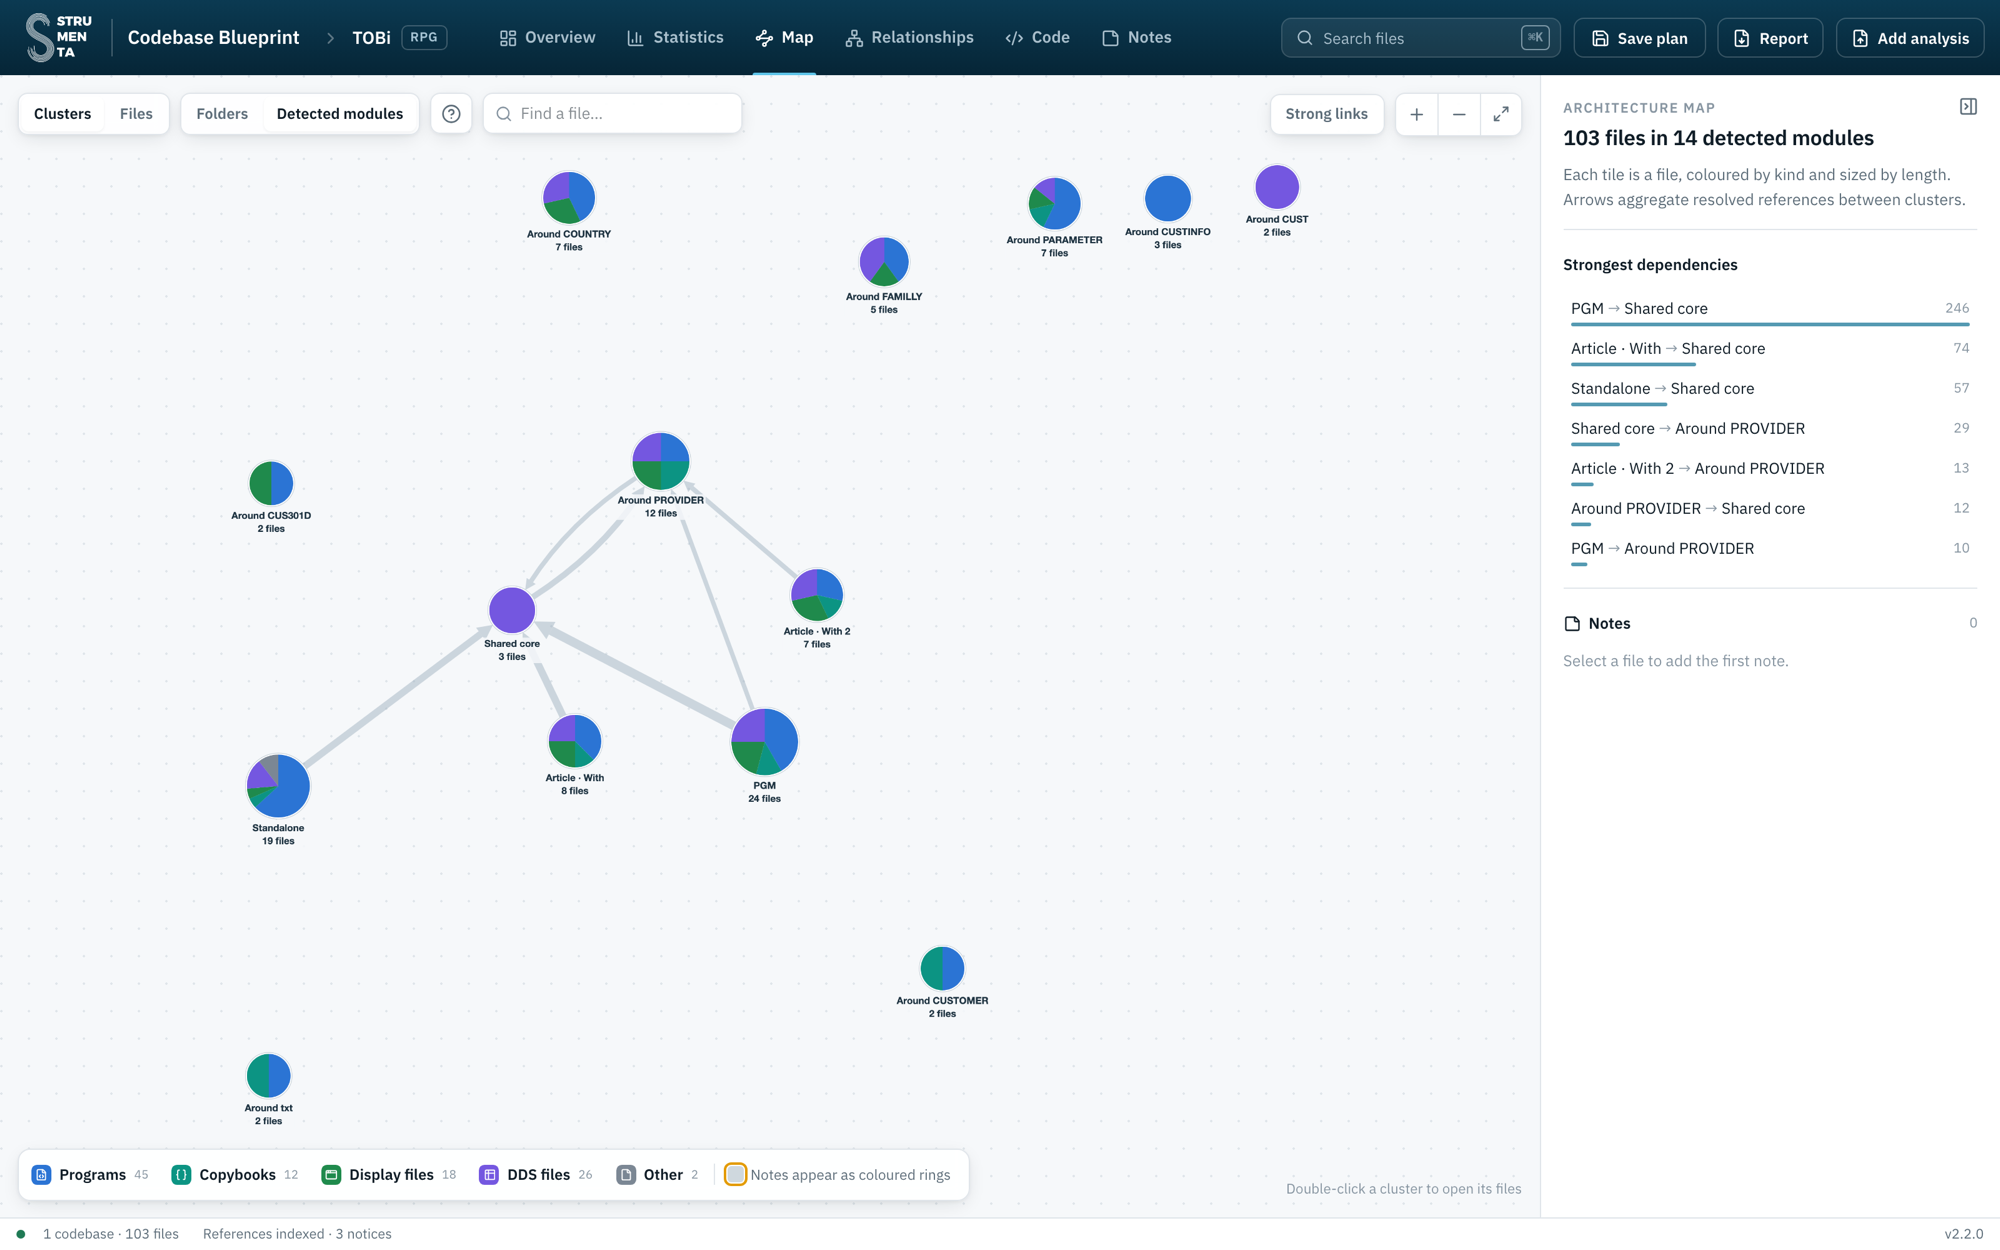Collapse the right architecture map panel
Viewport: 2000px width, 1250px height.
(x=1968, y=107)
